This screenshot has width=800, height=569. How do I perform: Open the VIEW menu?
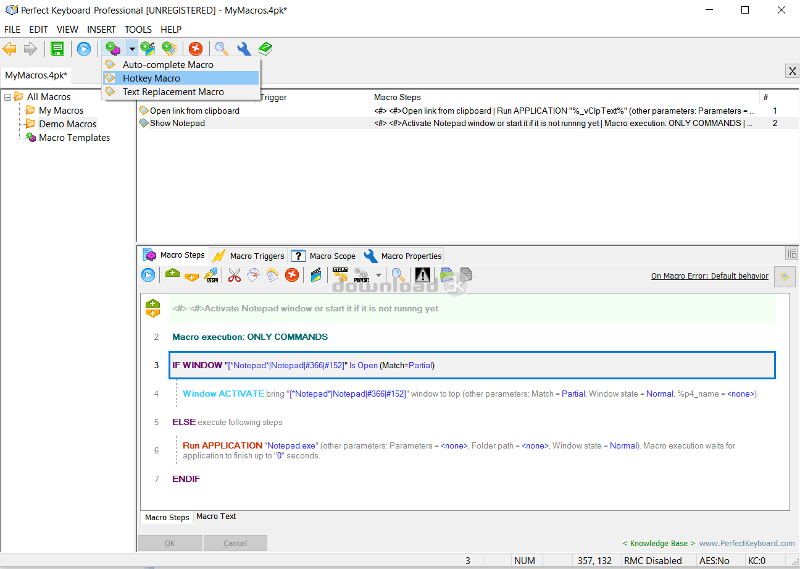[x=67, y=30]
